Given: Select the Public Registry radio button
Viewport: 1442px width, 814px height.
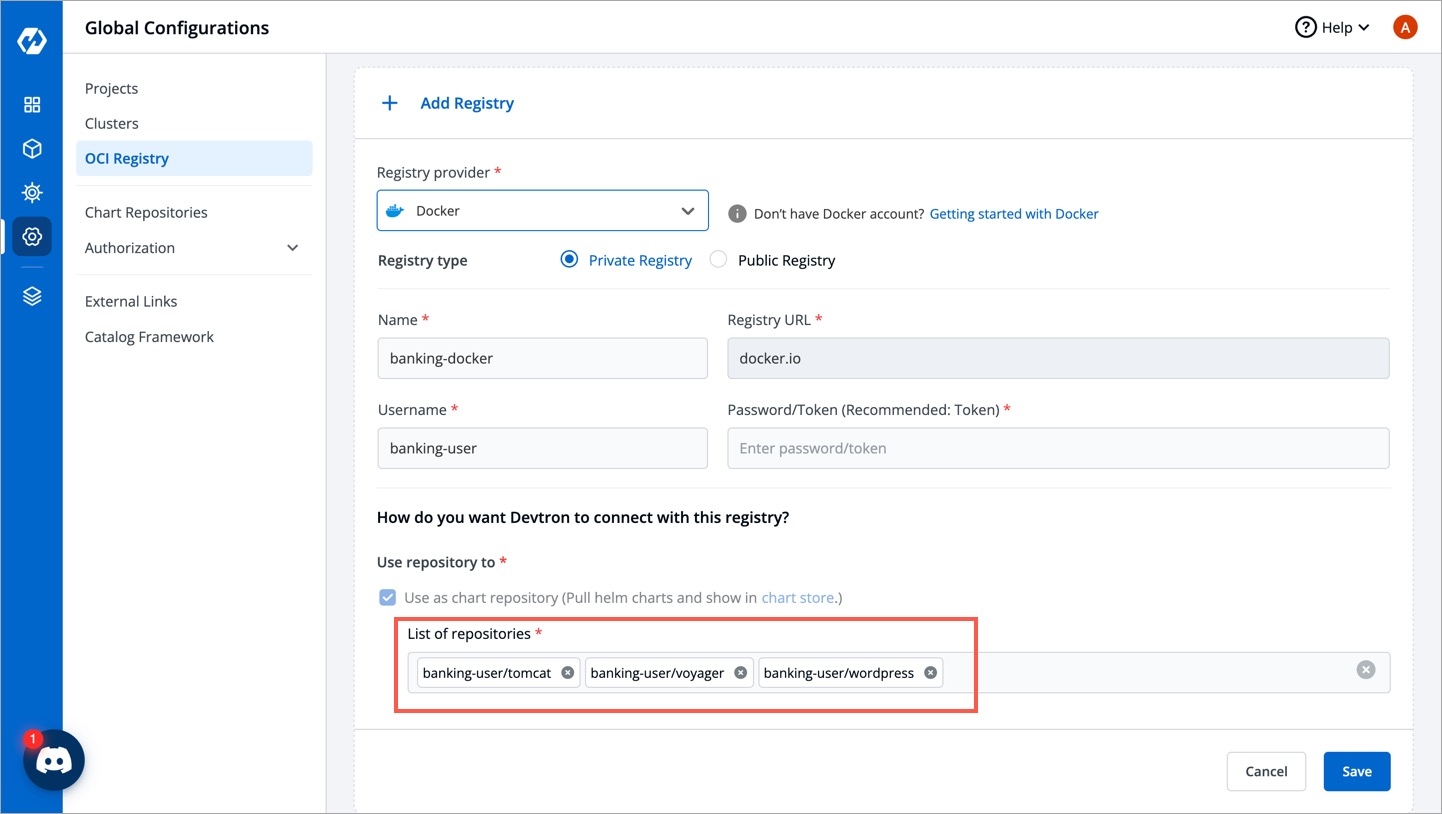Looking at the screenshot, I should (x=718, y=260).
